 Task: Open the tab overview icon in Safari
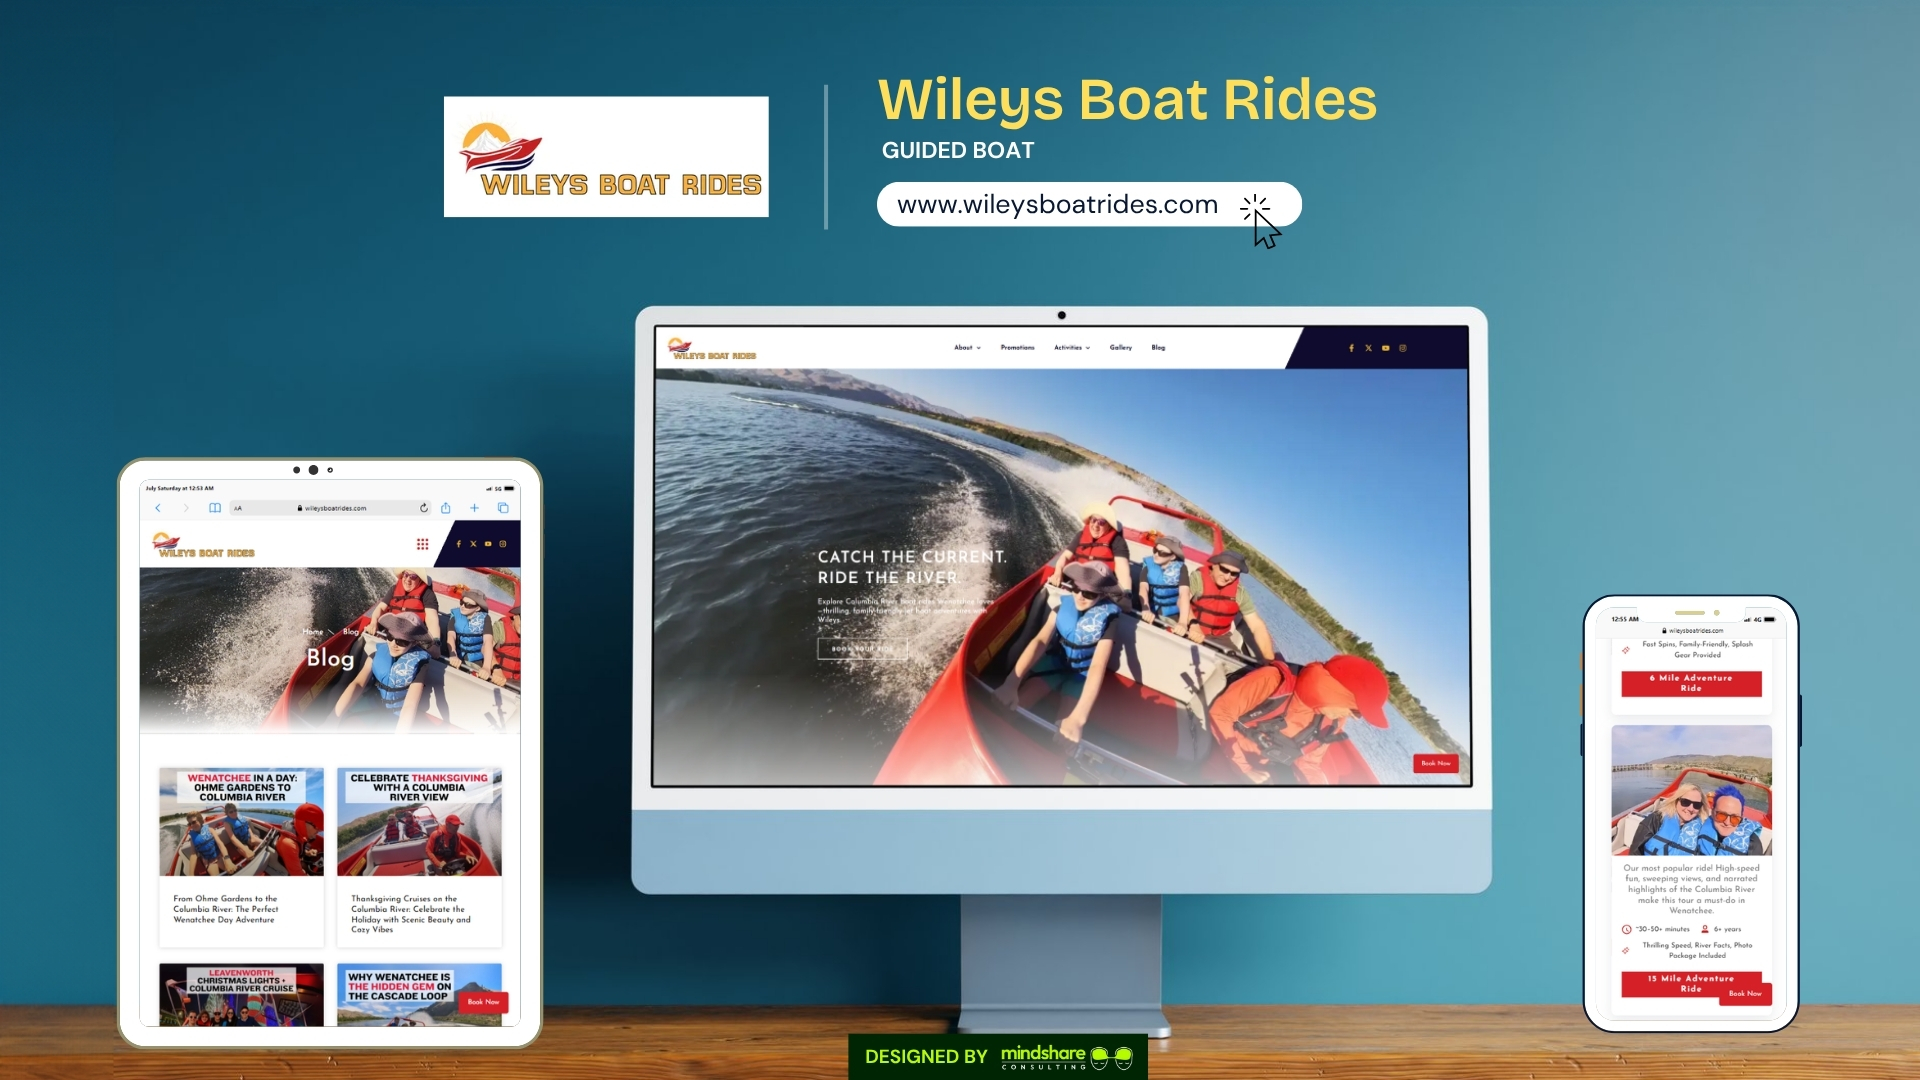point(504,507)
